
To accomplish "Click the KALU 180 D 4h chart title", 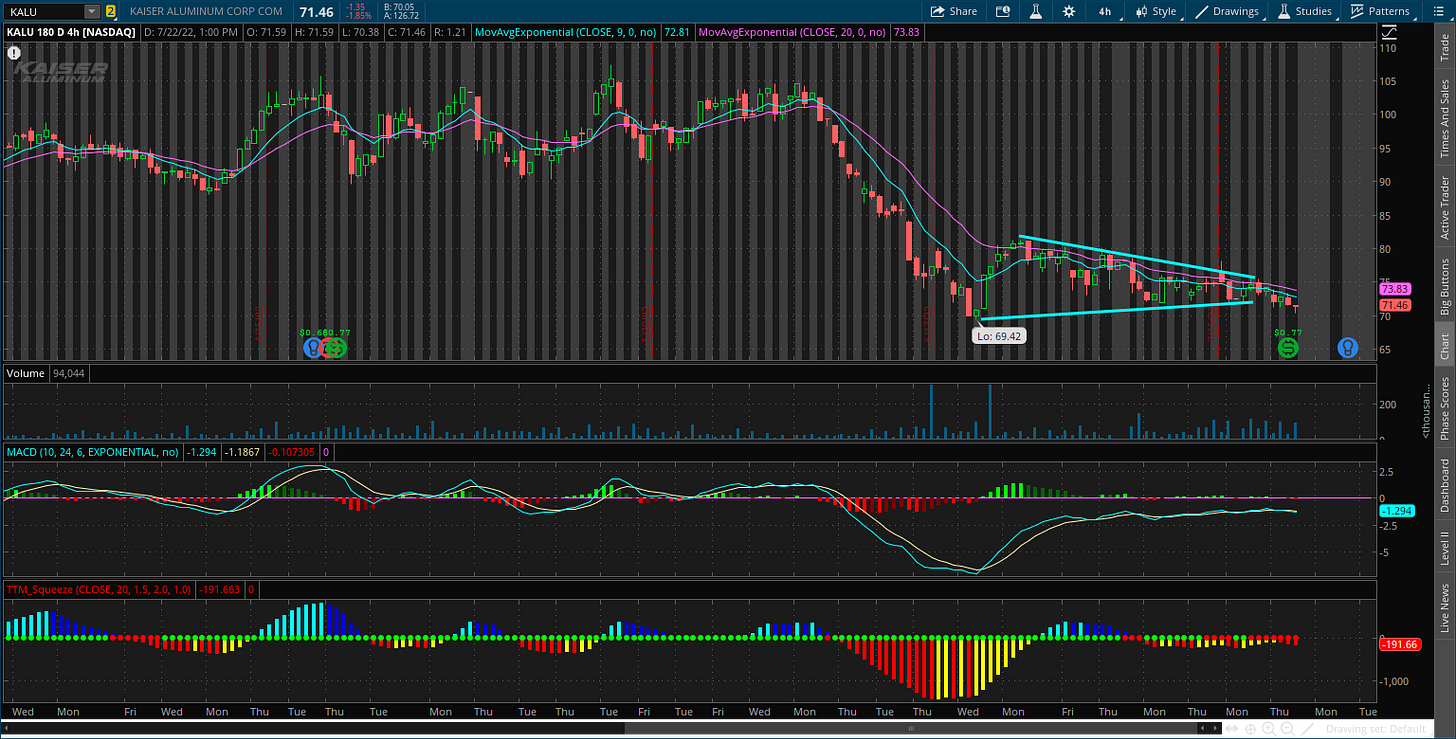I will 73,32.
